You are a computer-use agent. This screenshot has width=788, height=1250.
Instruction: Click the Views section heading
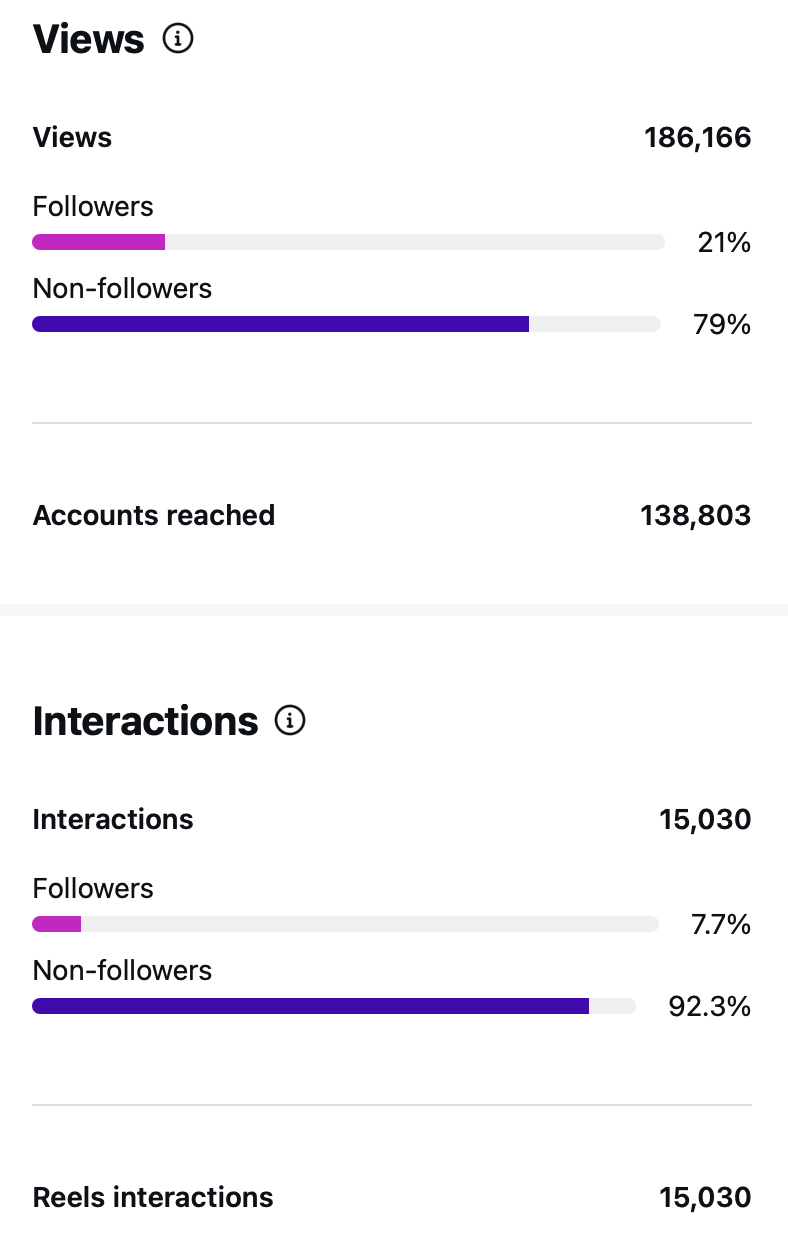coord(88,38)
